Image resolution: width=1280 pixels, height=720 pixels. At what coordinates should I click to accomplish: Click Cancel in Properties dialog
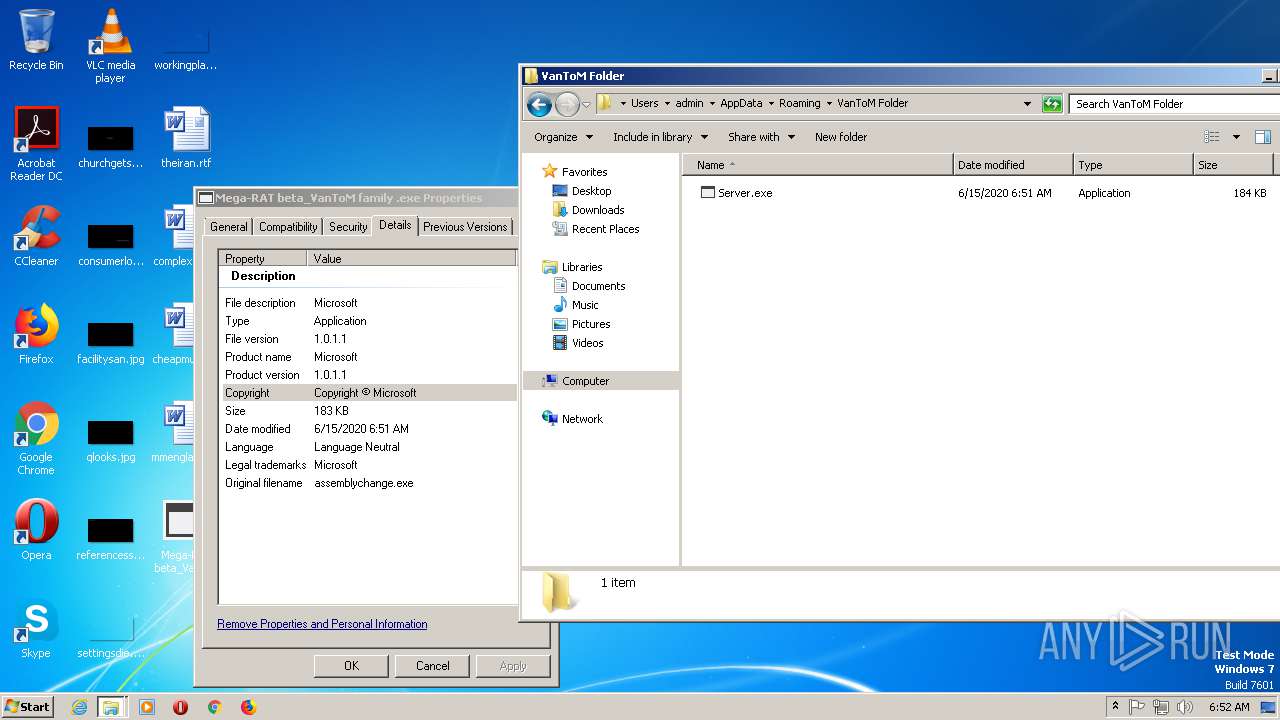click(x=432, y=666)
